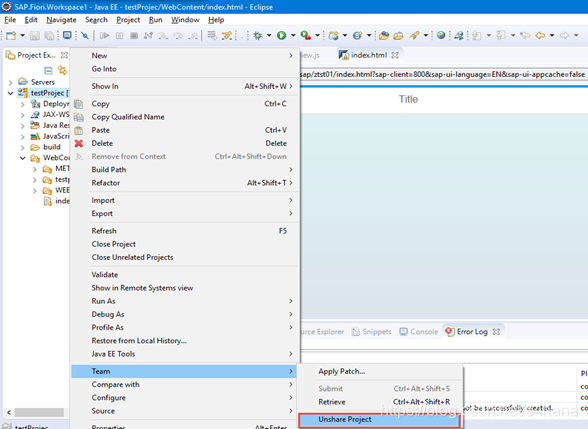This screenshot has height=429, width=588.
Task: Collapse the testProjec project node
Action: [10, 93]
